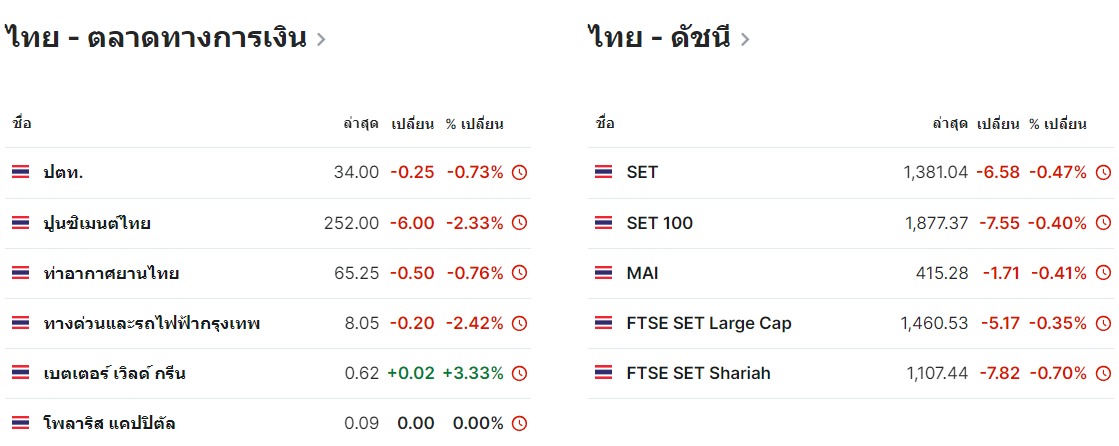1119x446 pixels.
Task: Open โพลาริส แคปปิตัล stock link
Action: pos(110,423)
